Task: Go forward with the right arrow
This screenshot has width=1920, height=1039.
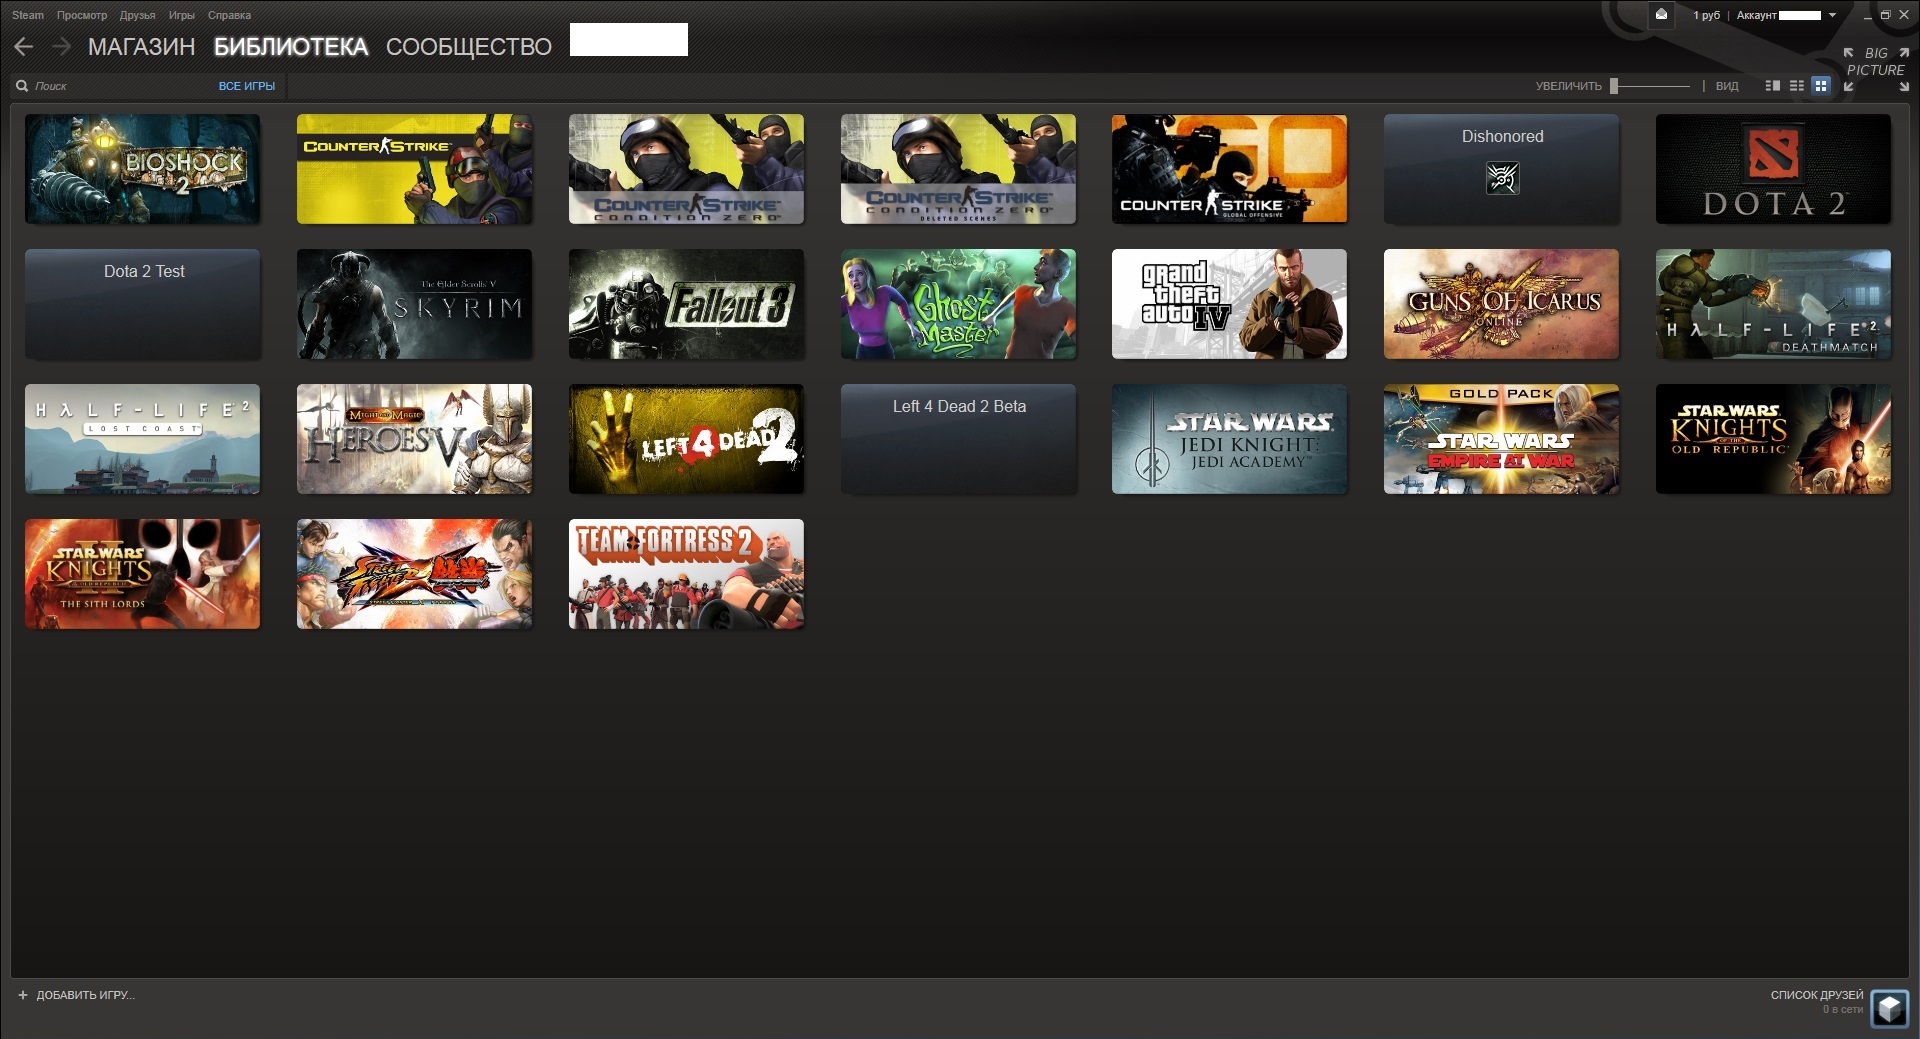Action: [x=61, y=47]
